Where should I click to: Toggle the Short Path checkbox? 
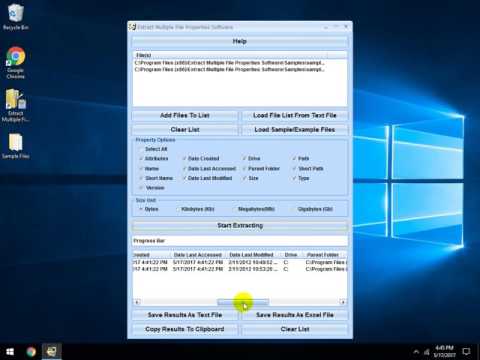(294, 169)
